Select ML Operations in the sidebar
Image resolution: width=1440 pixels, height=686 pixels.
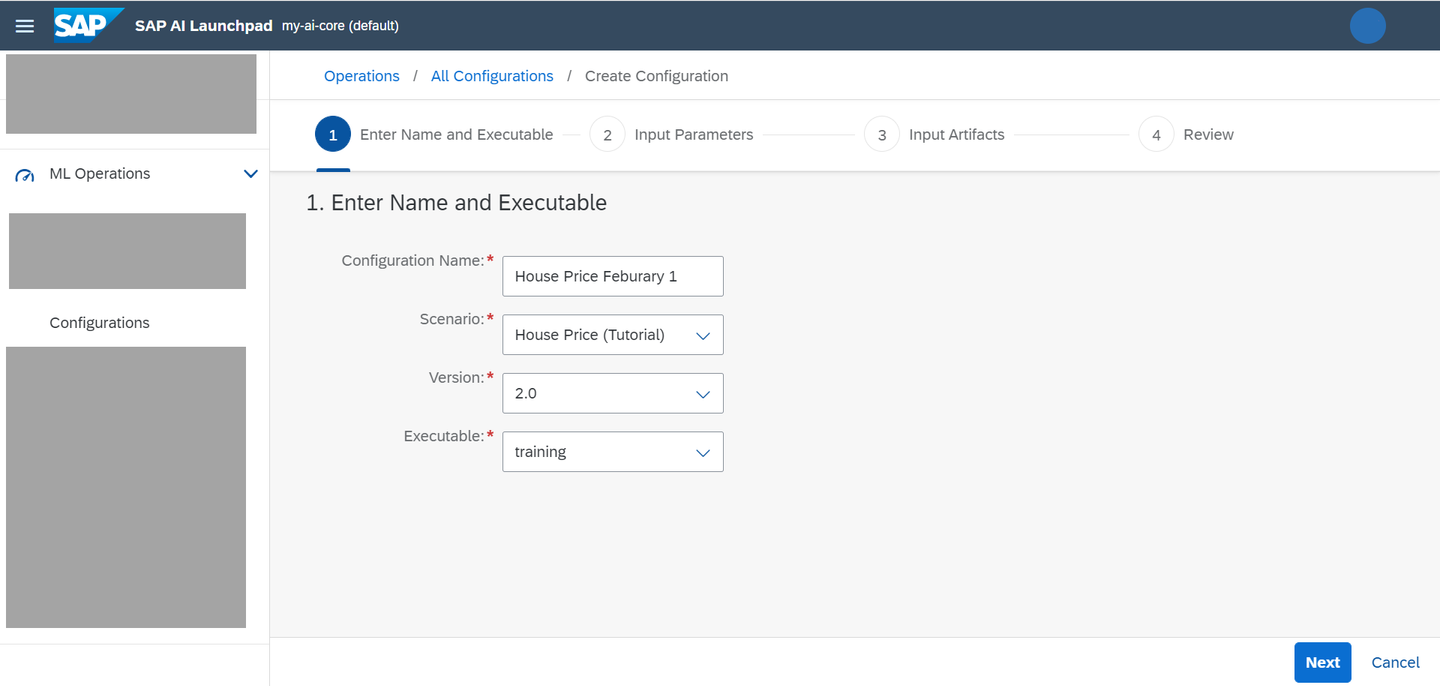pos(100,174)
